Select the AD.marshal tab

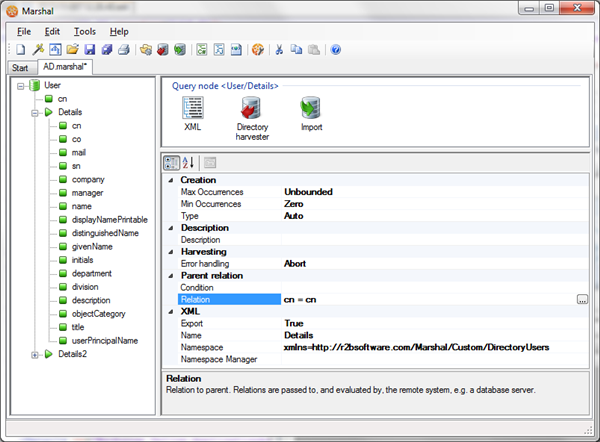[x=65, y=67]
